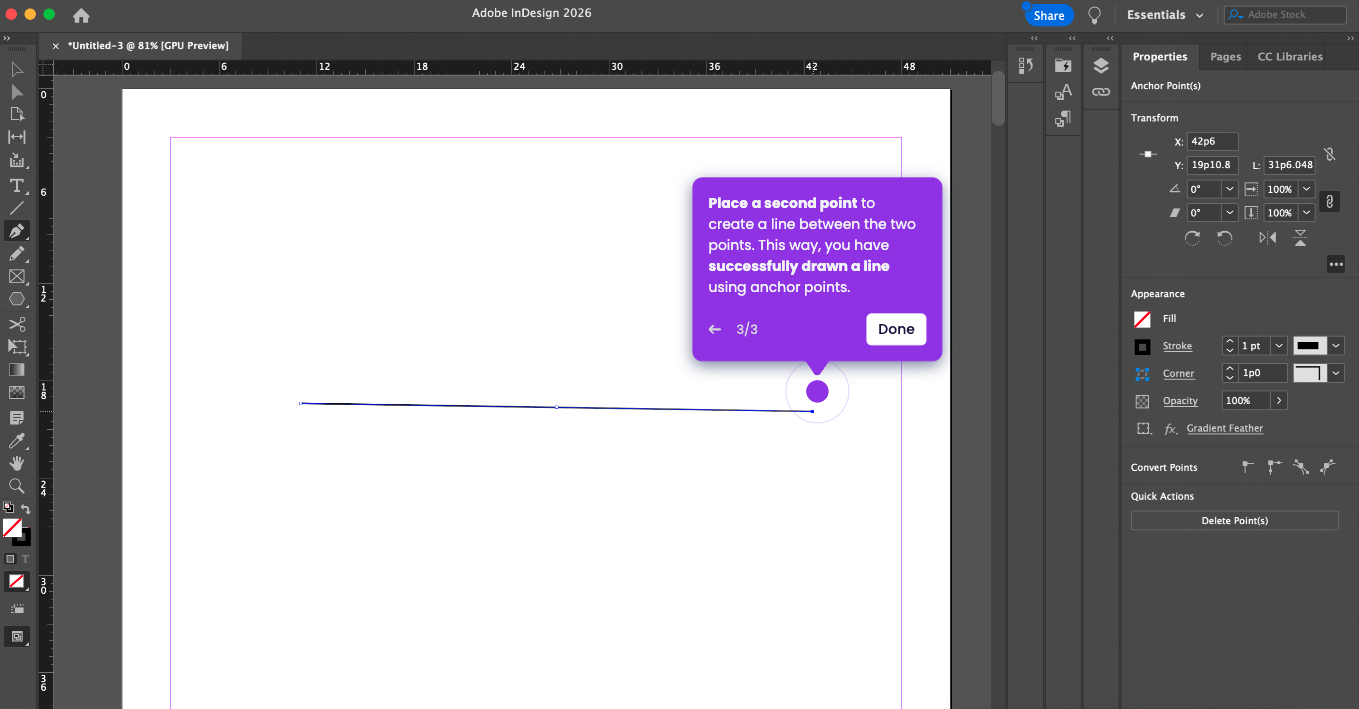Select the Rectangle Frame tool
The height and width of the screenshot is (709, 1359).
(17, 277)
